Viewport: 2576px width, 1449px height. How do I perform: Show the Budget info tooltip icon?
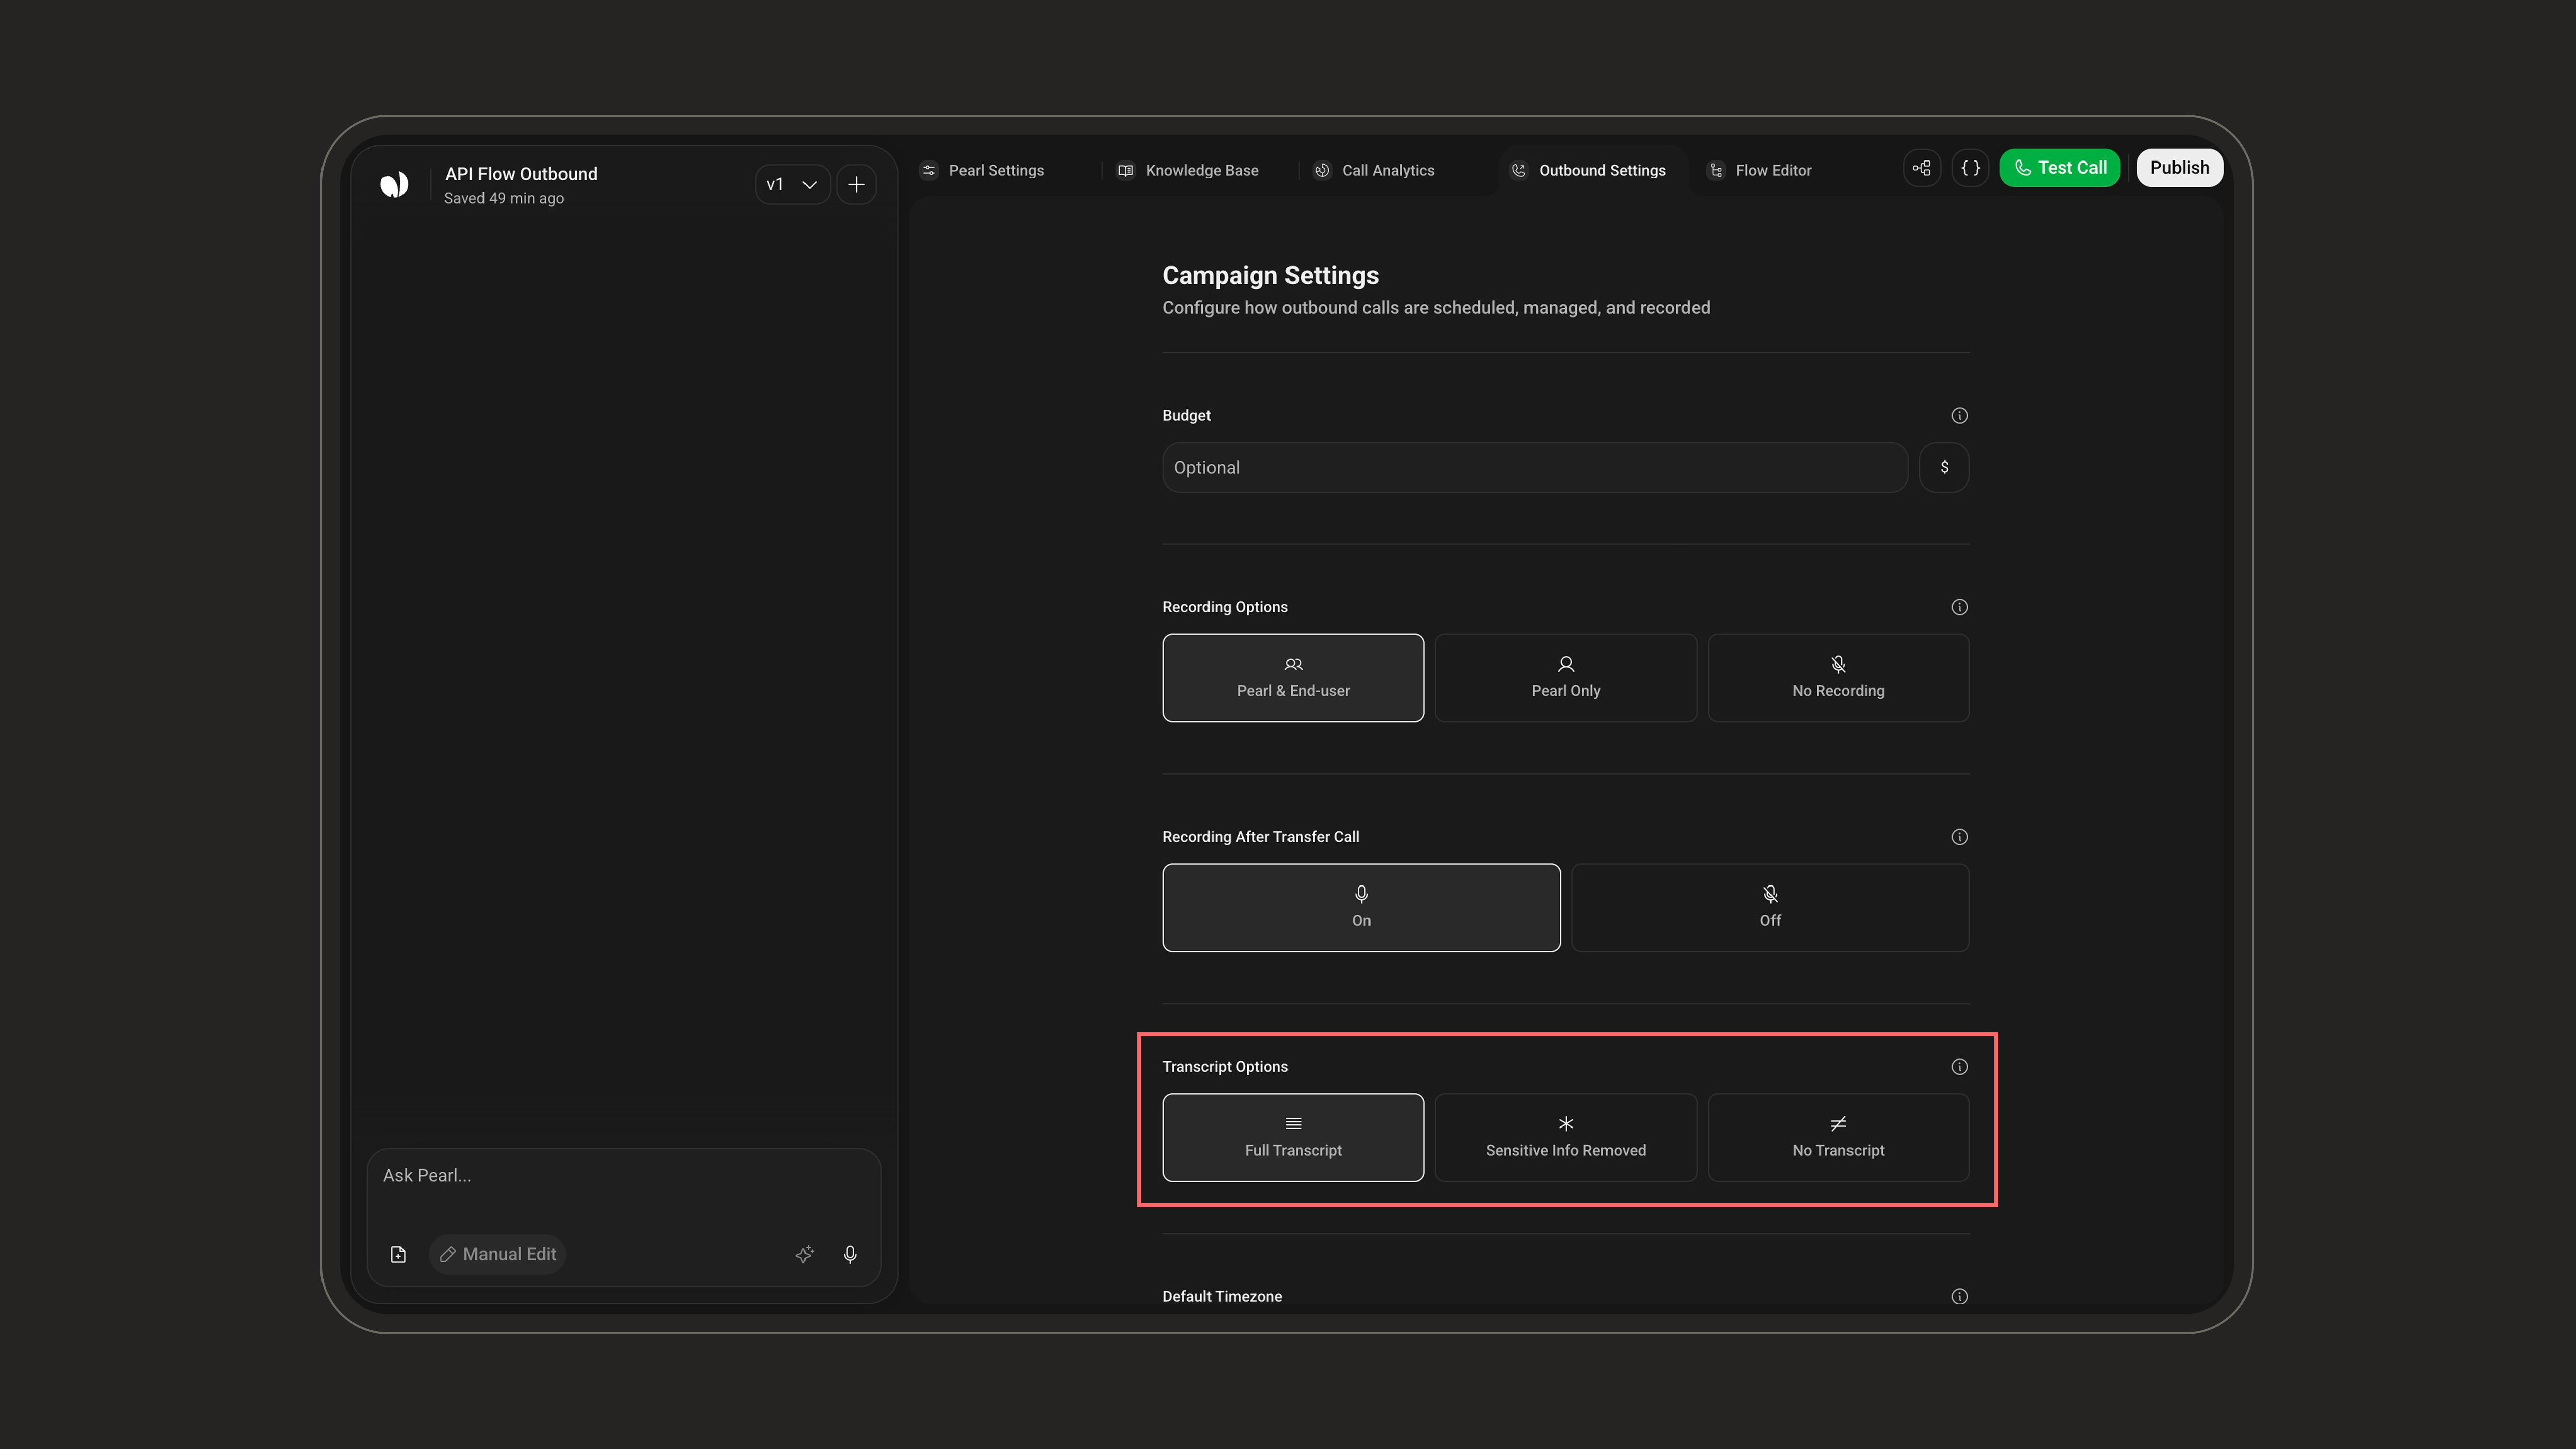[1960, 415]
